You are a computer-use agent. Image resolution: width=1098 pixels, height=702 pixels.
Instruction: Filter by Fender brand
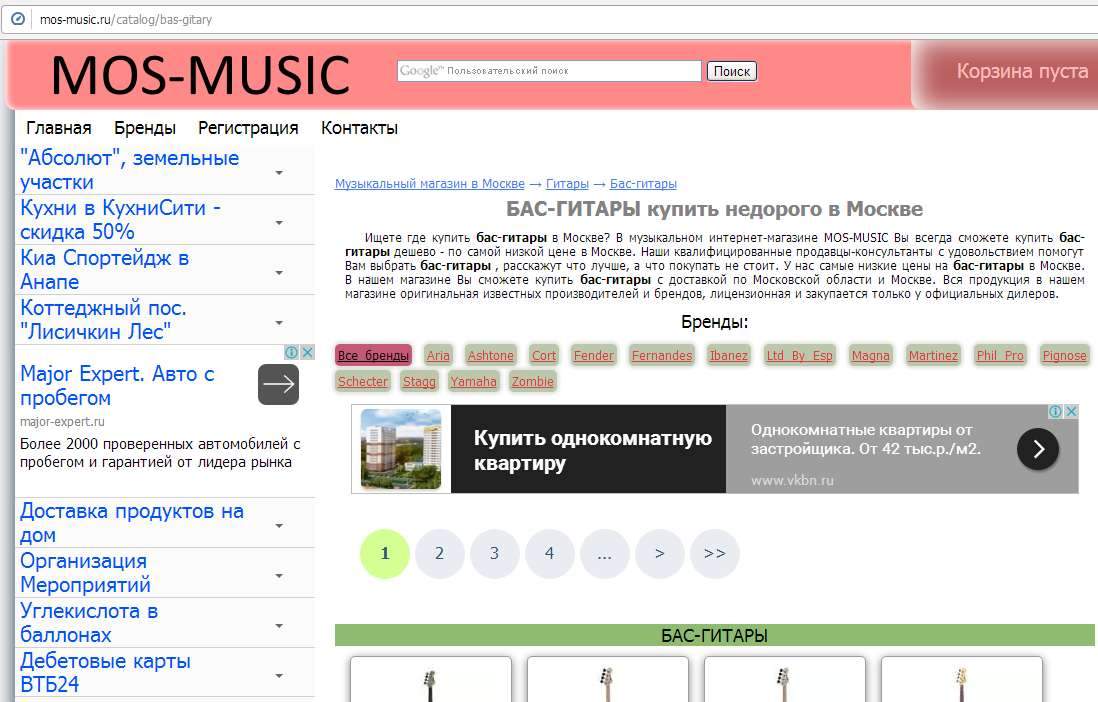tap(593, 355)
